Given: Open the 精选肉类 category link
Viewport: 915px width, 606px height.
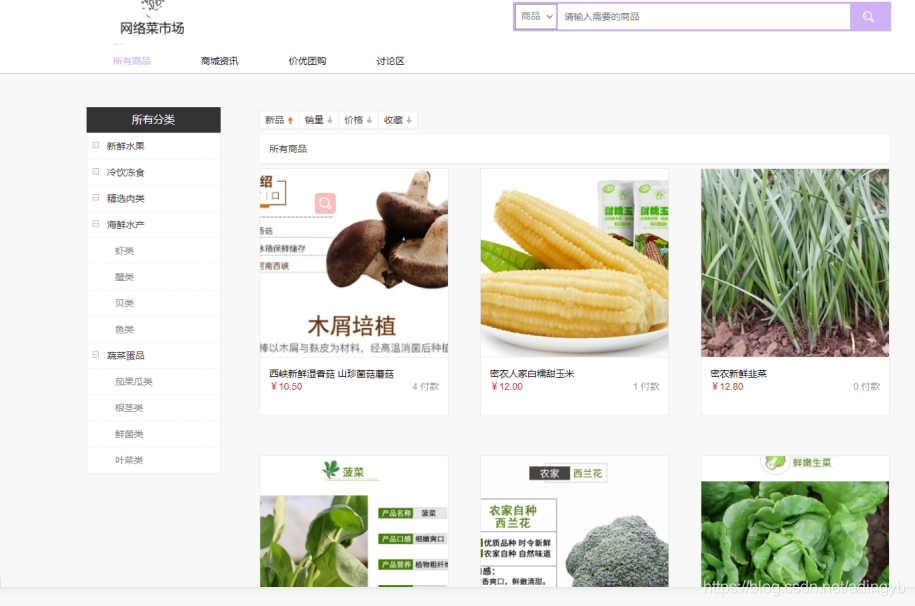Looking at the screenshot, I should pyautogui.click(x=125, y=198).
